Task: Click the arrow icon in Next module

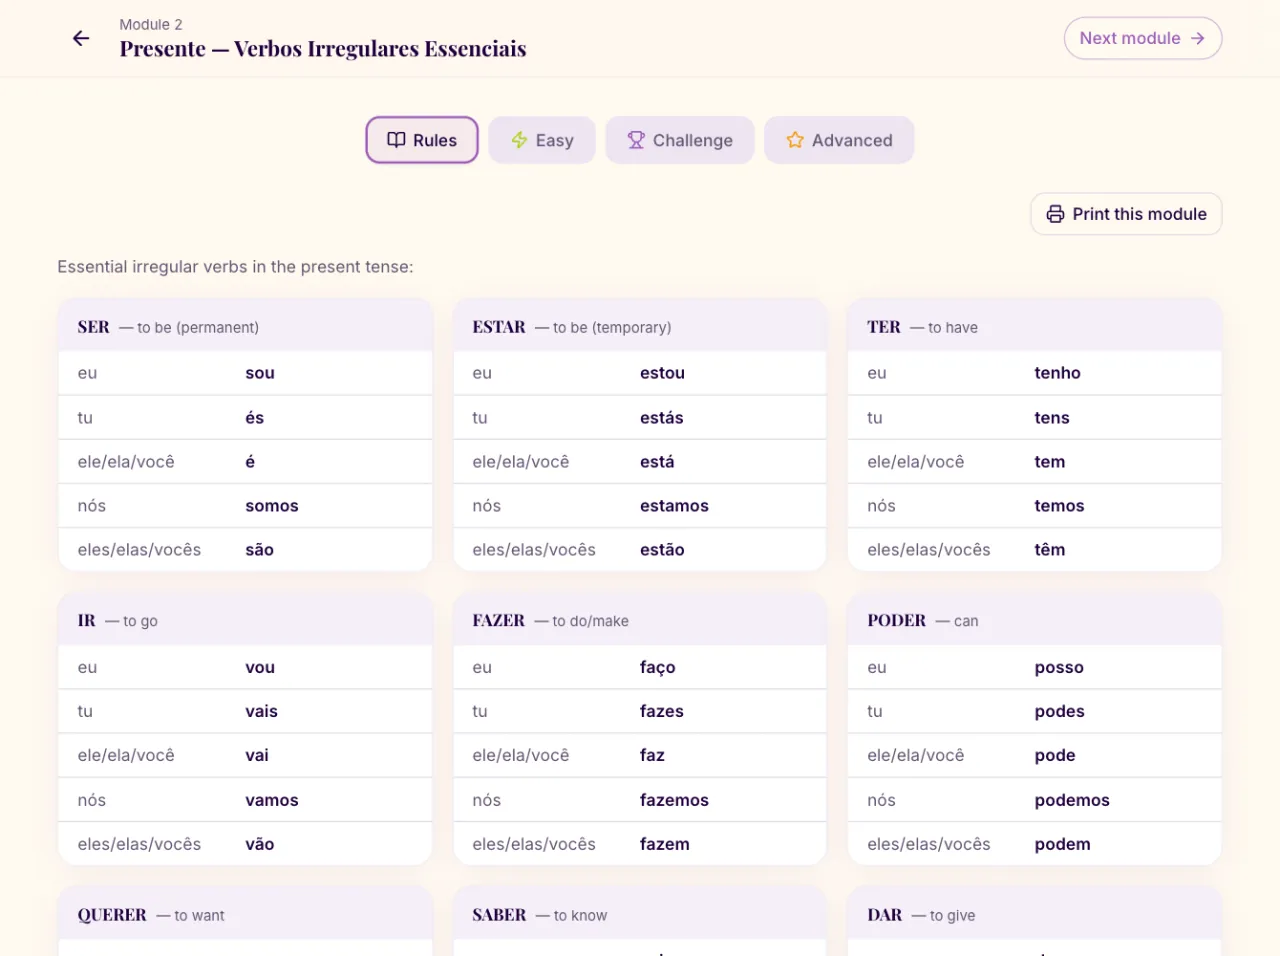Action: point(1198,38)
